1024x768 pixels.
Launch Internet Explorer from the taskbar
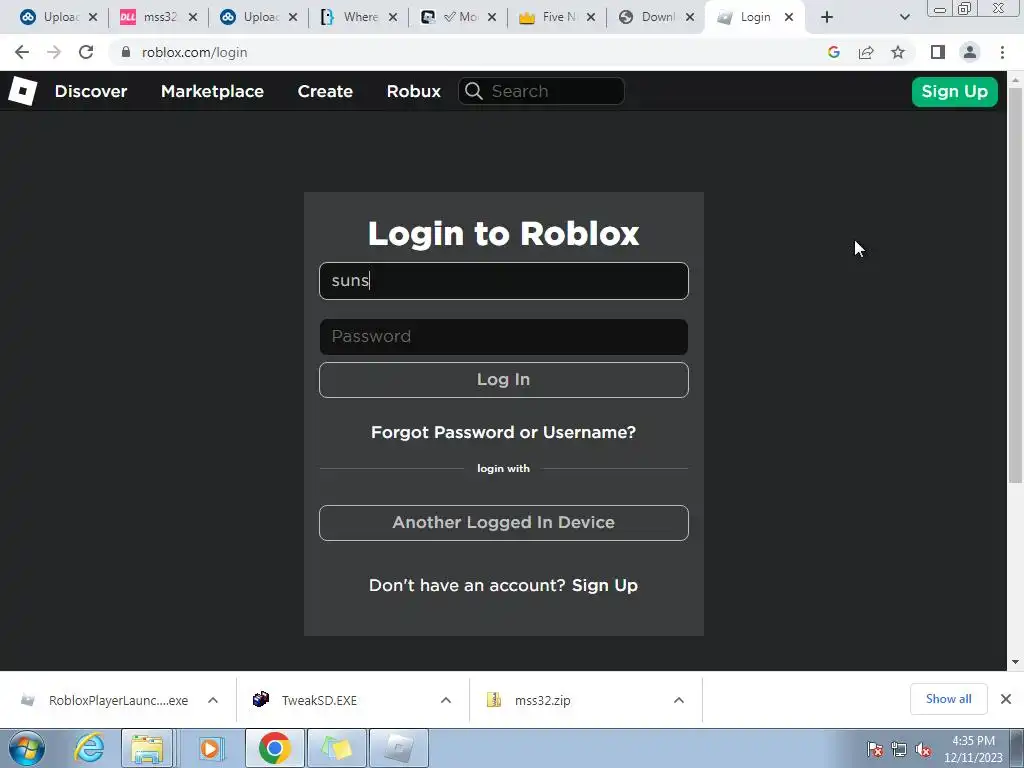click(x=88, y=748)
